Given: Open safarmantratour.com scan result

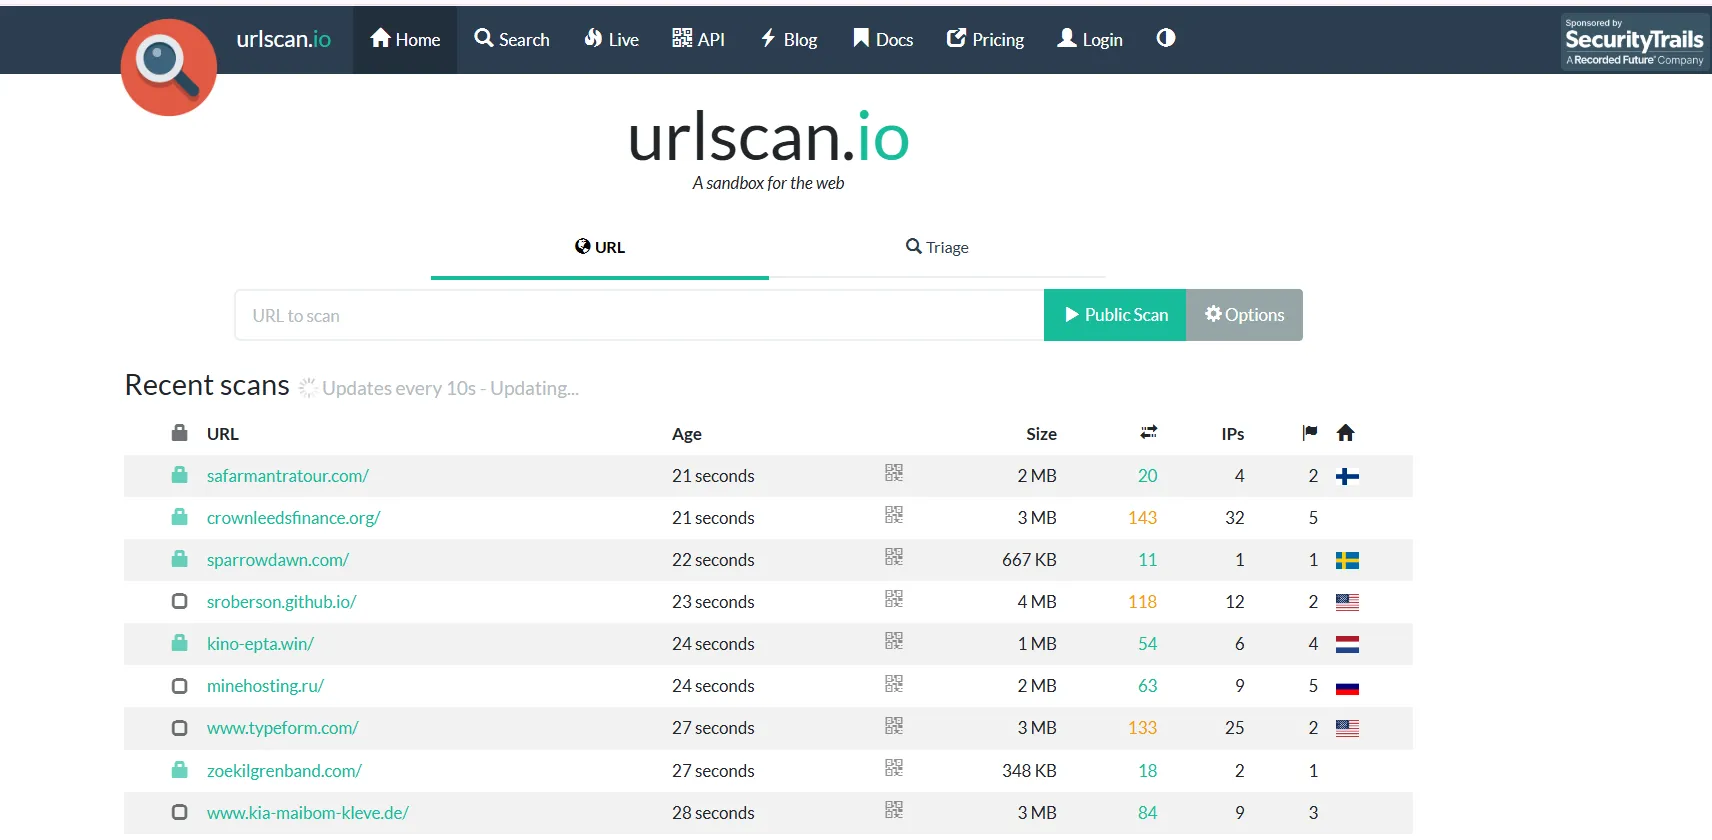Looking at the screenshot, I should pyautogui.click(x=288, y=476).
